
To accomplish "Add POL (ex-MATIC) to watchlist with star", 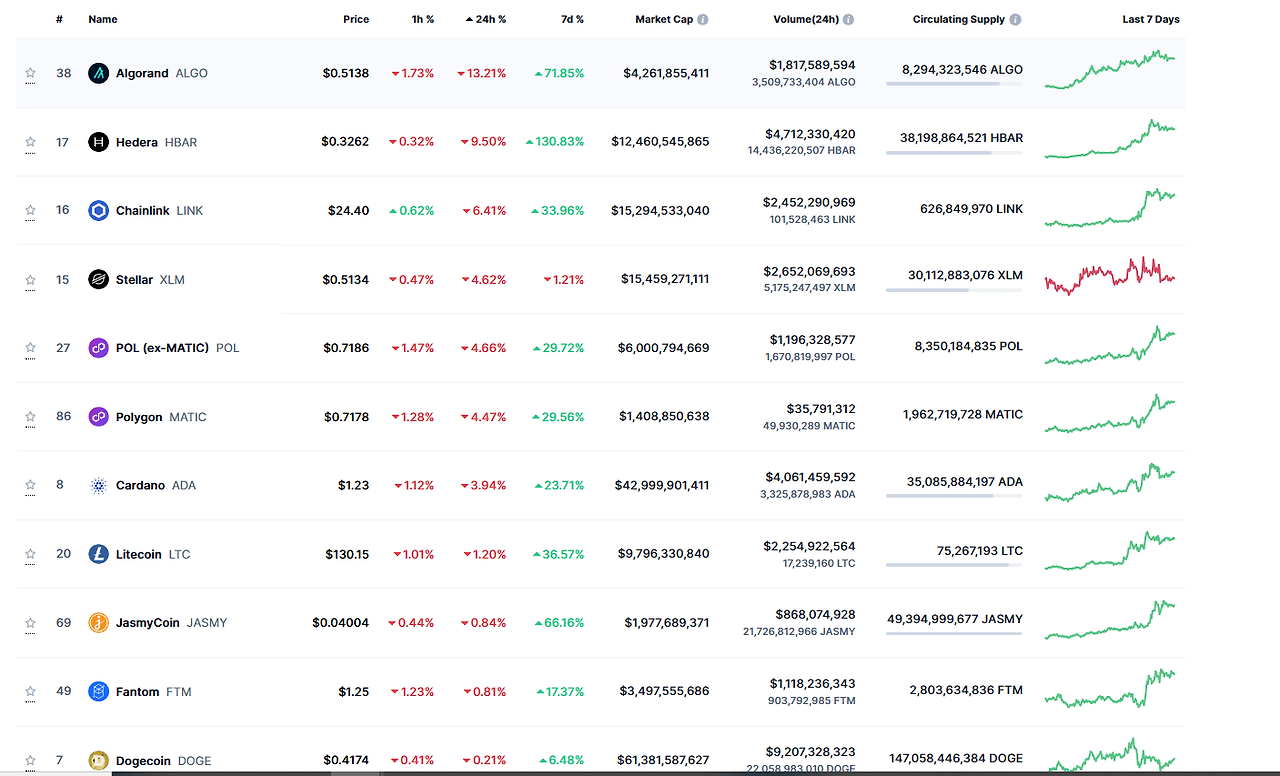I will pos(30,348).
